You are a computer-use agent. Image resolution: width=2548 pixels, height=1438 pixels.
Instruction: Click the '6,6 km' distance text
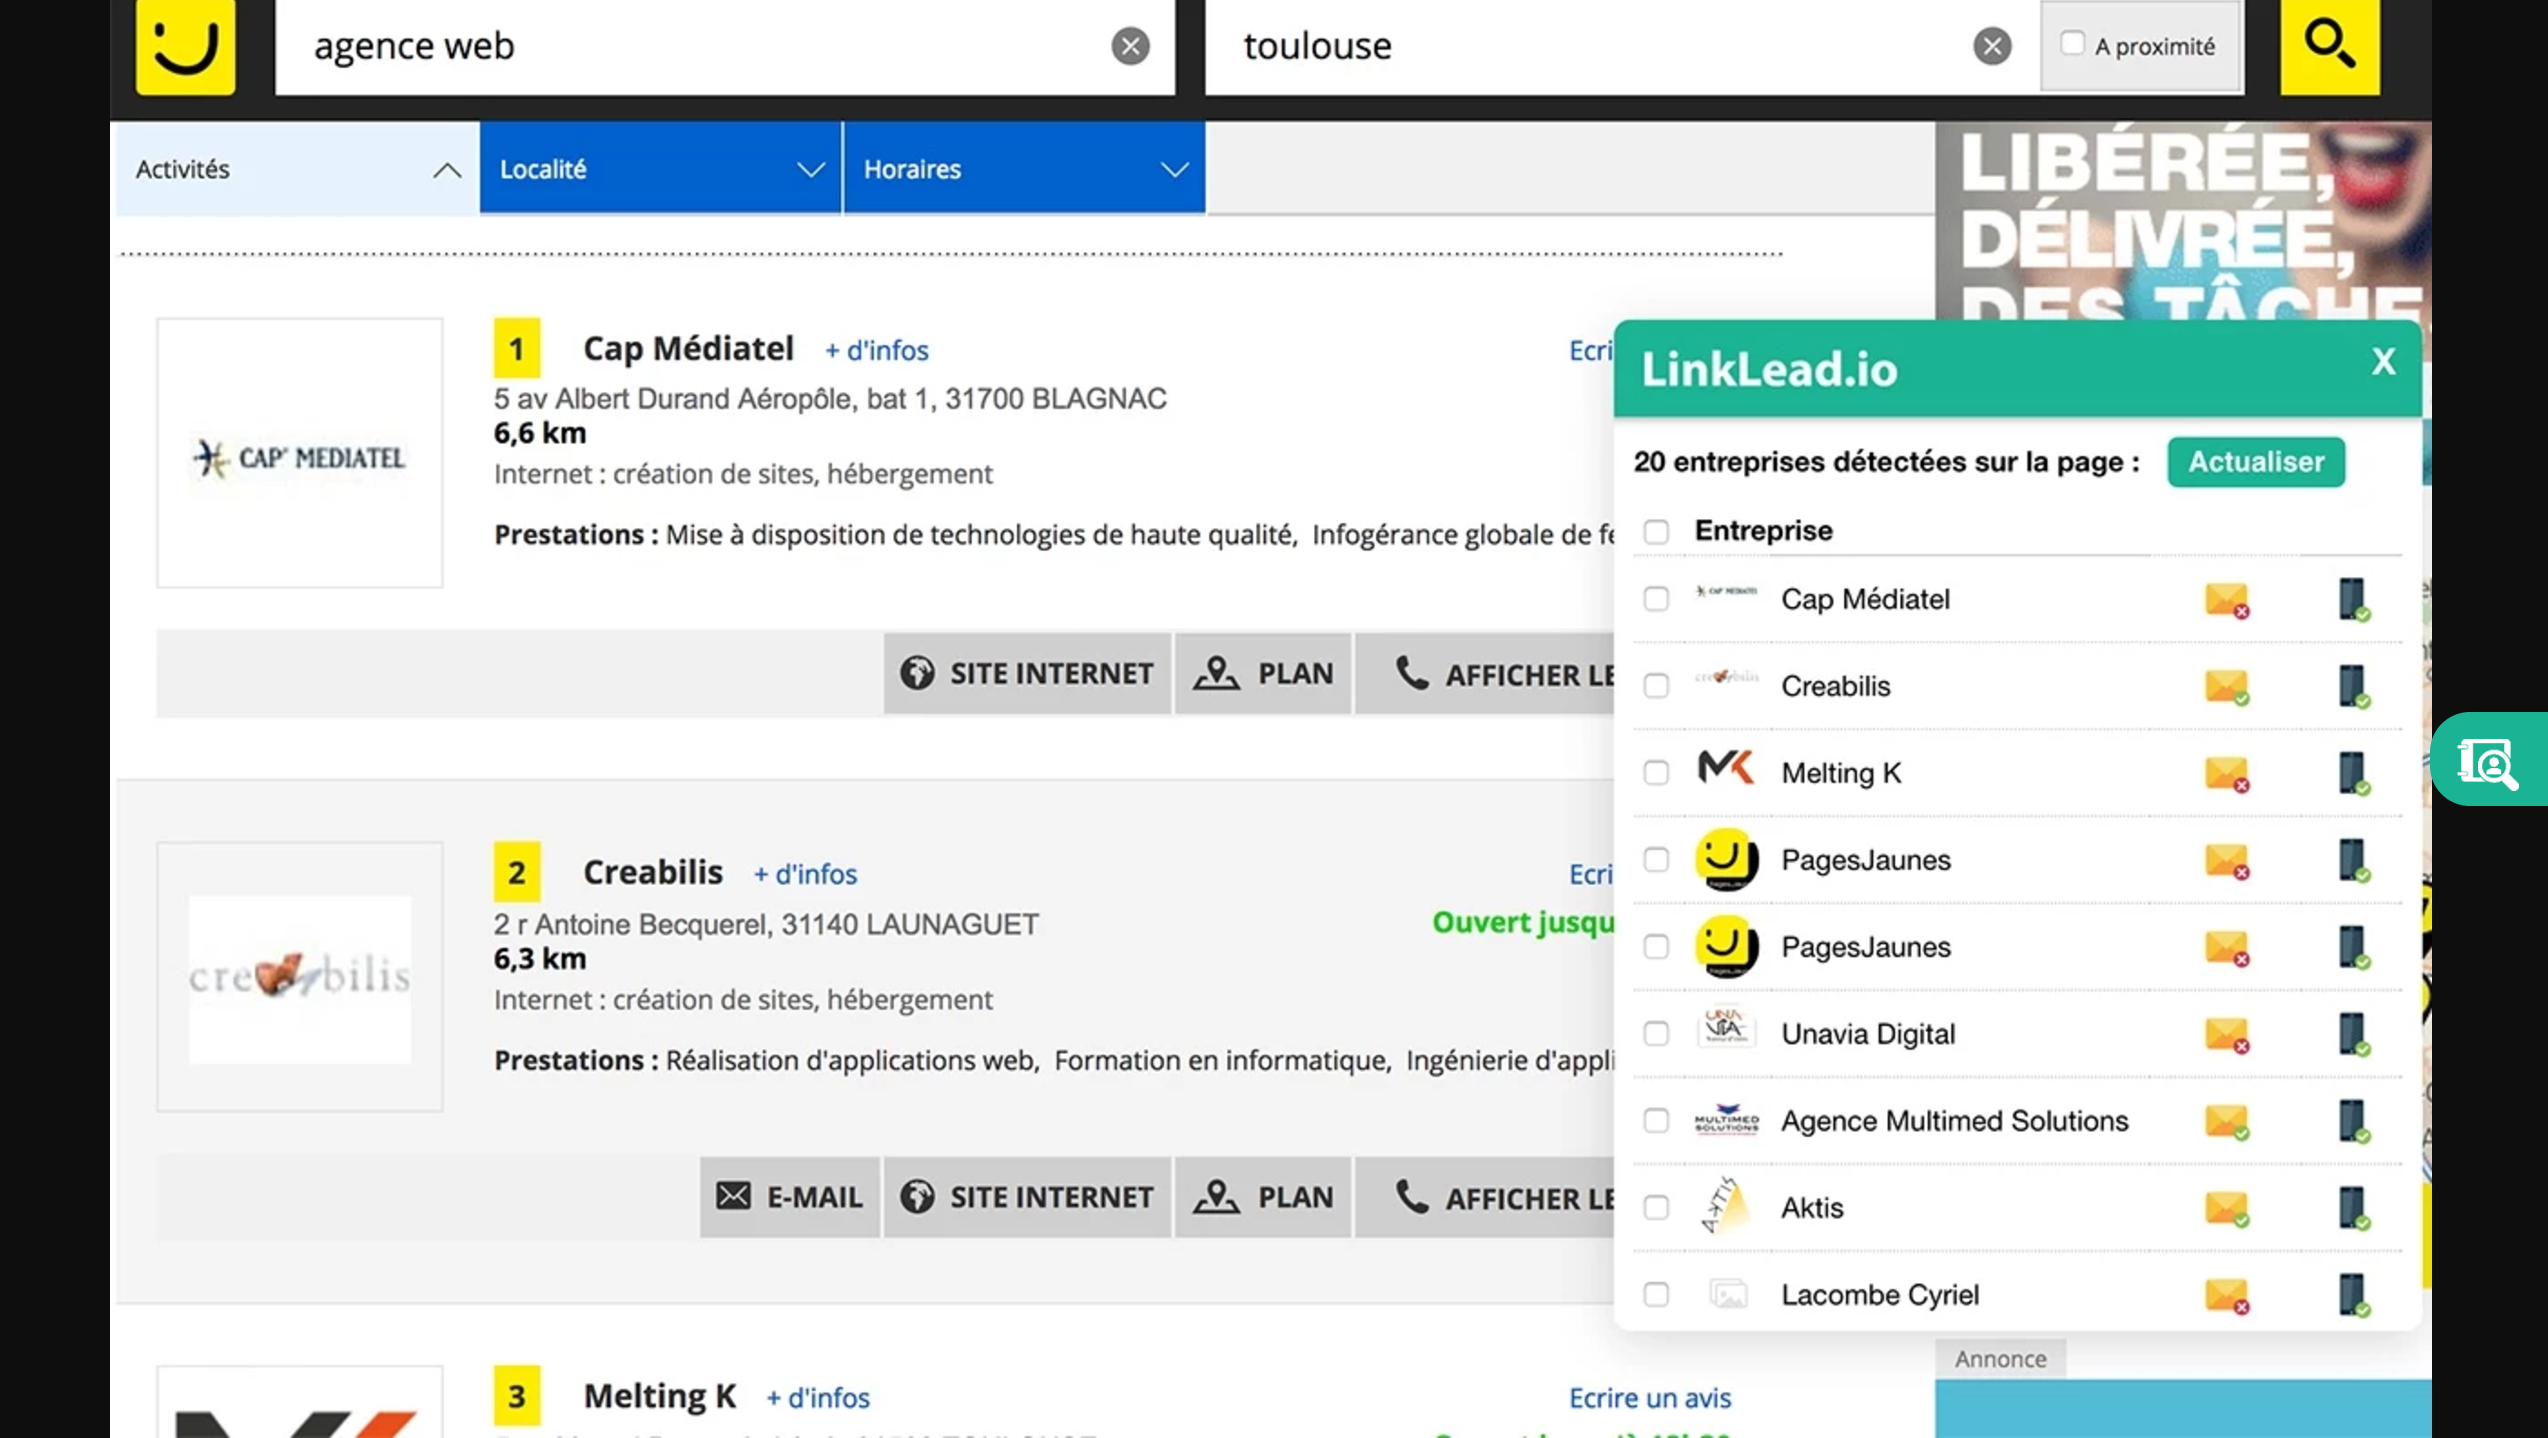[540, 434]
